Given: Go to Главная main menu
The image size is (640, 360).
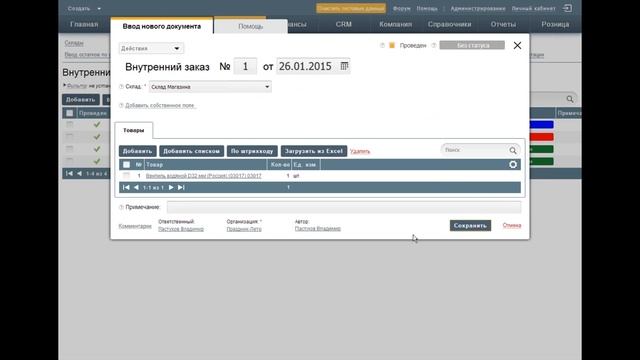Looking at the screenshot, I should [84, 24].
